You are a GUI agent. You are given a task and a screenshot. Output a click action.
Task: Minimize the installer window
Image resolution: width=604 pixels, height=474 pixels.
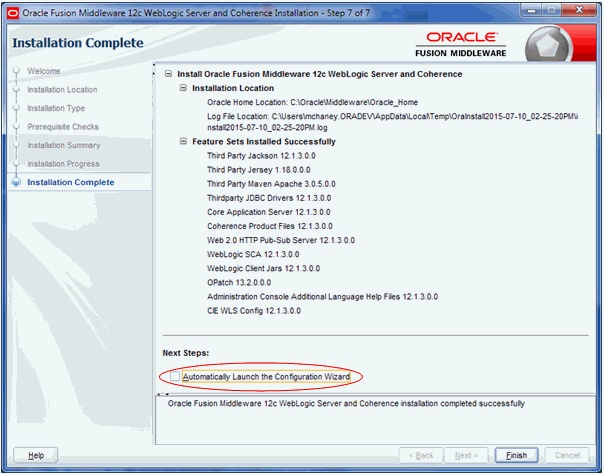(533, 11)
